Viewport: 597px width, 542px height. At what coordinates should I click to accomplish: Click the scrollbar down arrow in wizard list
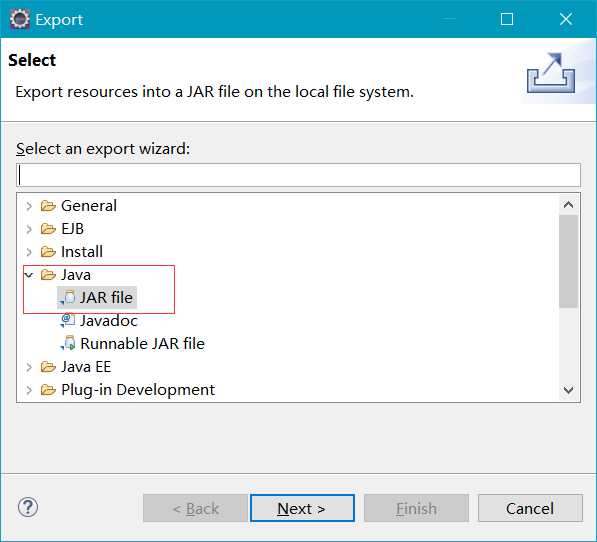tap(568, 390)
